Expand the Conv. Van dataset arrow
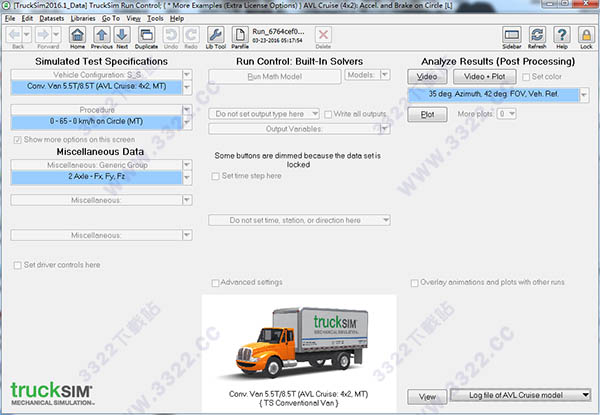Viewport: 600px width, 415px height. click(x=187, y=88)
